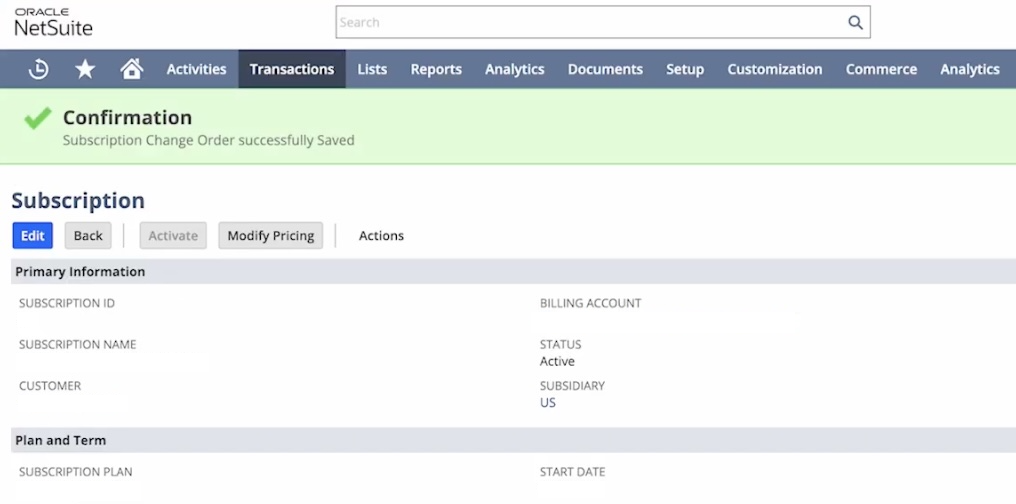Image resolution: width=1016 pixels, height=504 pixels.
Task: Collapse the Primary Information section header
Action: 80,272
